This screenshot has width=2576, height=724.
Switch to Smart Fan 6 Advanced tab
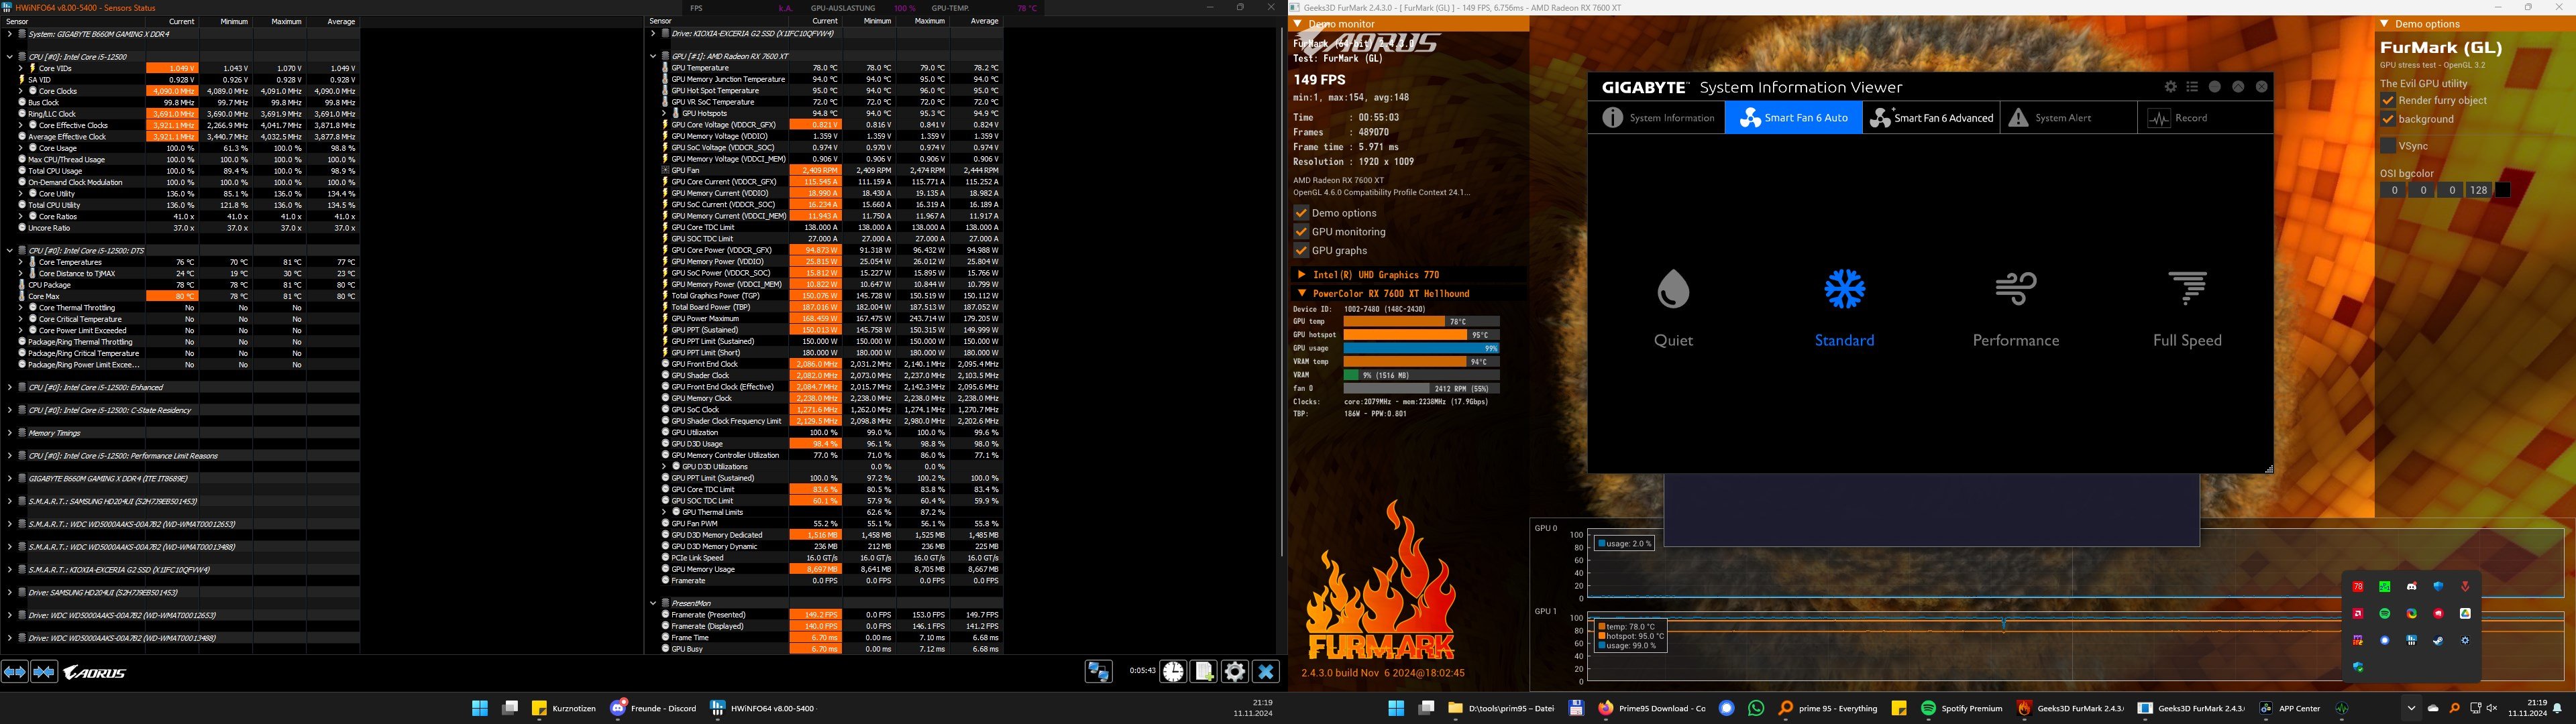click(1931, 118)
